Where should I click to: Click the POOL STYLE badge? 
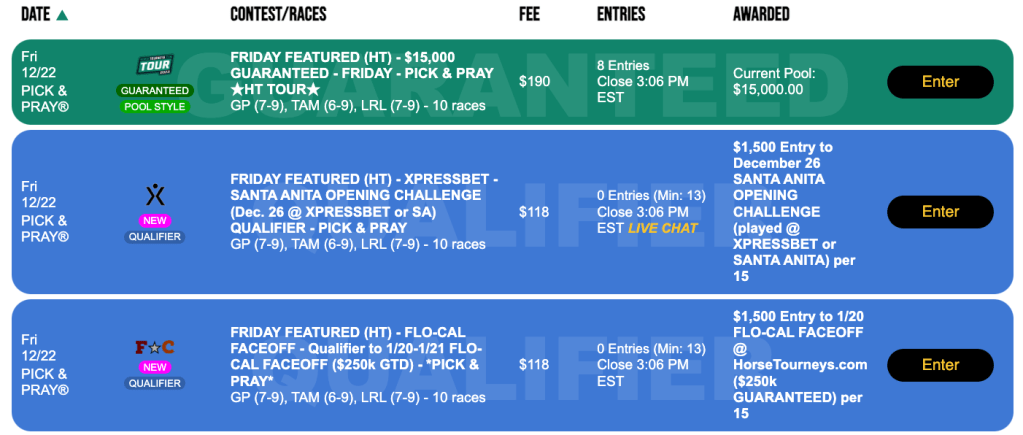tap(155, 106)
